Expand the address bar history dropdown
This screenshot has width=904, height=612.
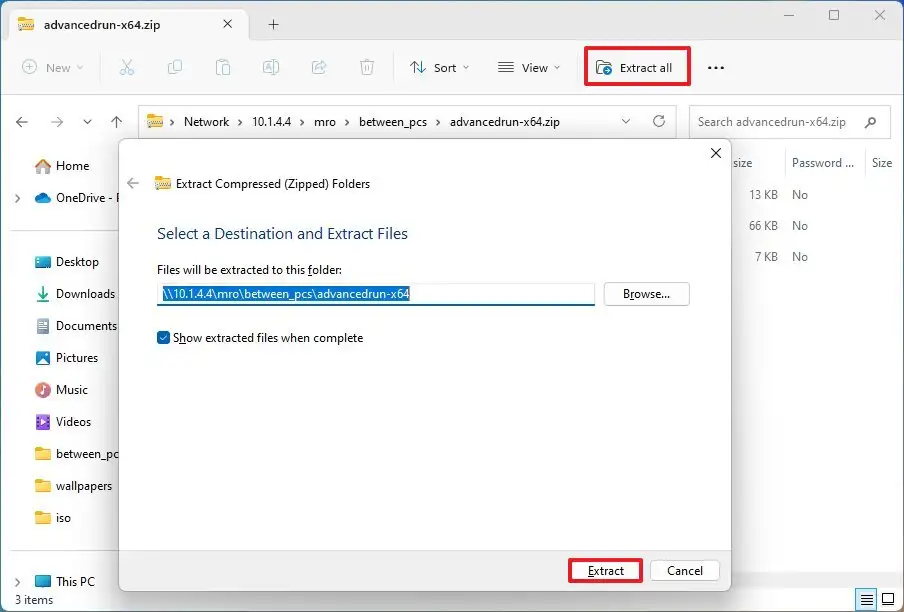click(626, 121)
